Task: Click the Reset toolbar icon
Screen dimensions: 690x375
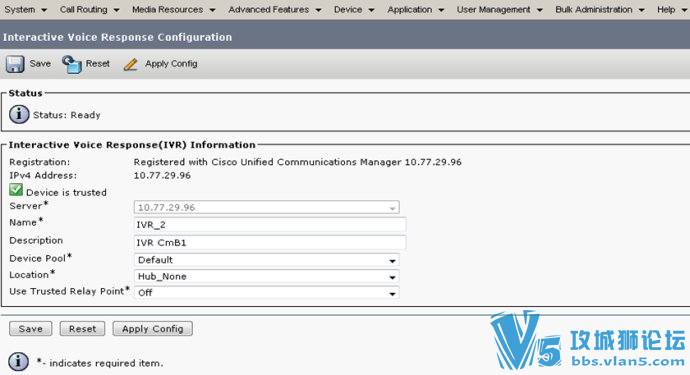Action: click(x=72, y=64)
